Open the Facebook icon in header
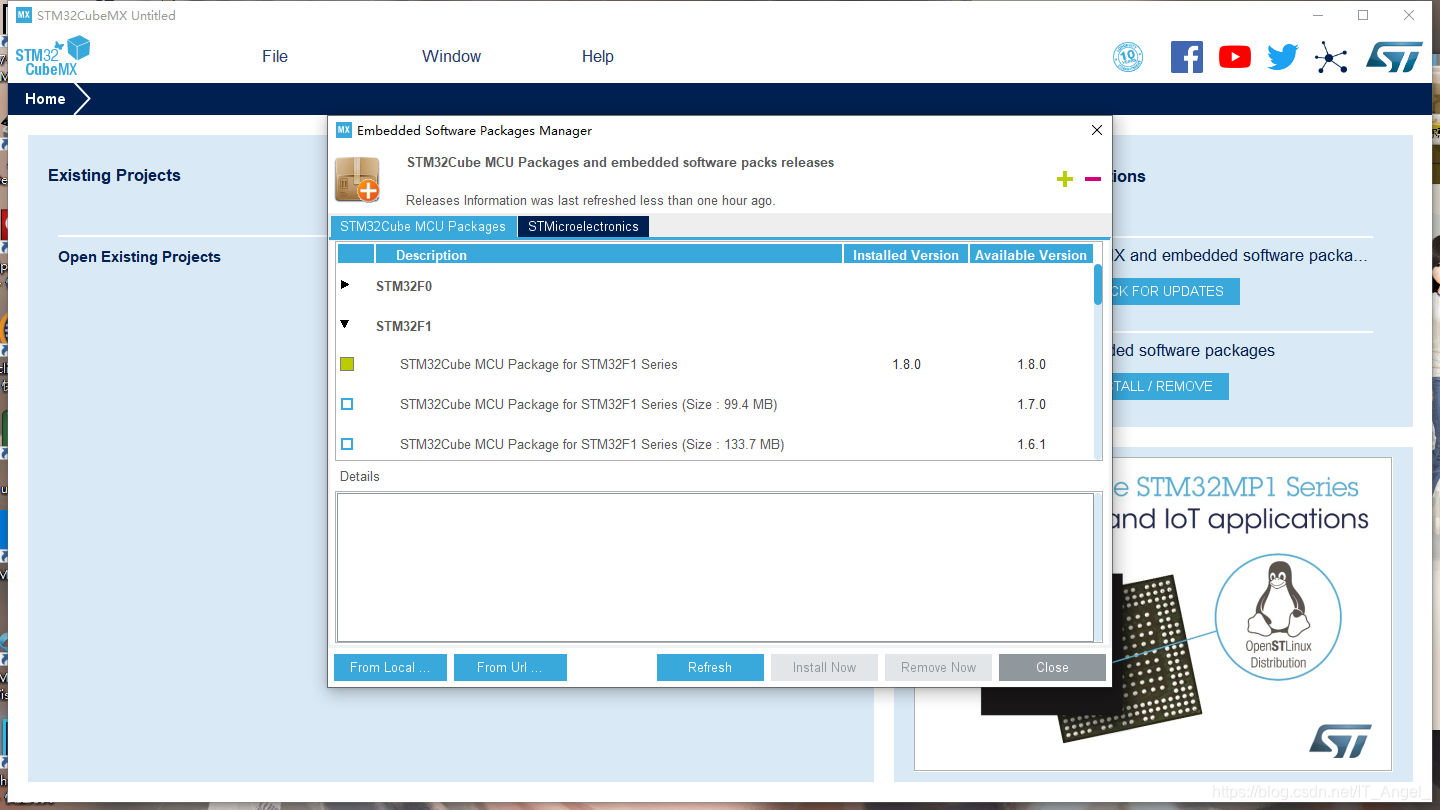The height and width of the screenshot is (810, 1440). click(x=1186, y=57)
